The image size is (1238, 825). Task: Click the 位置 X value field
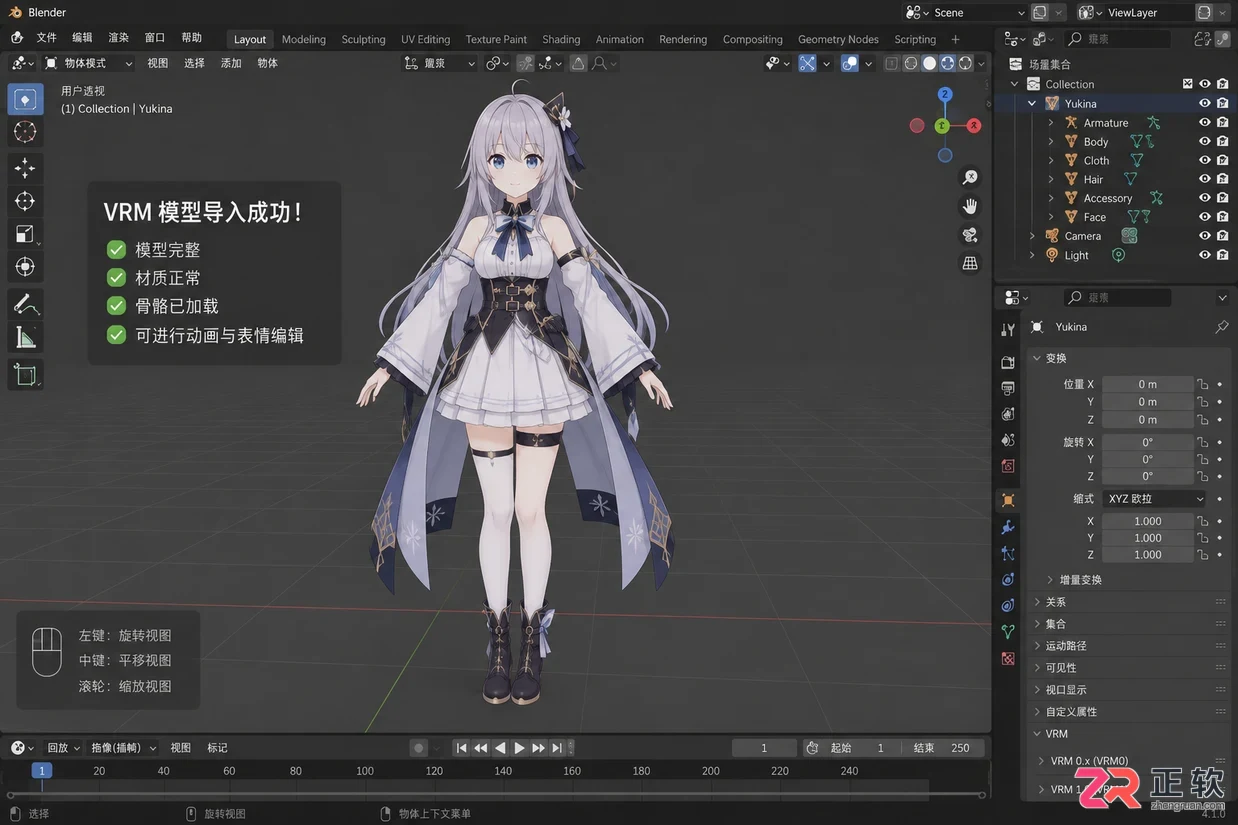pos(1147,384)
